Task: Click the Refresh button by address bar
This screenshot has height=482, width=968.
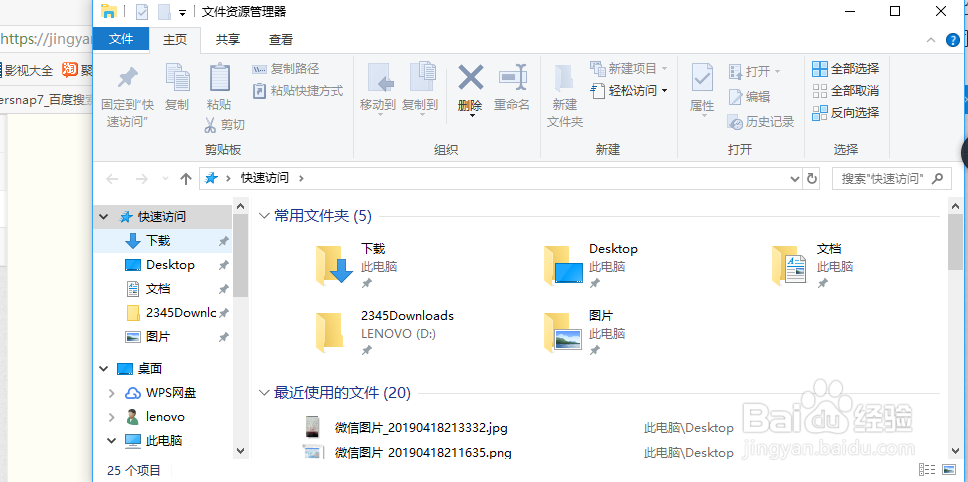Action: (x=812, y=179)
